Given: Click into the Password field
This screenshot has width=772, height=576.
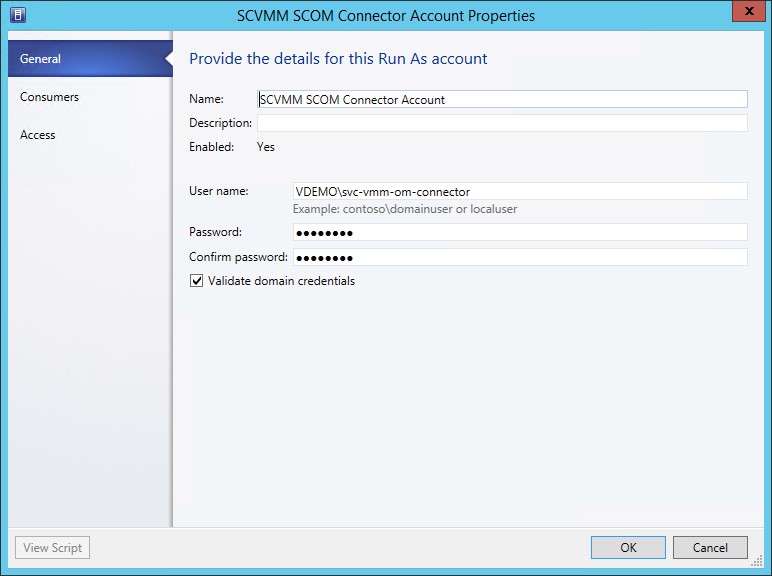Looking at the screenshot, I should (x=520, y=232).
